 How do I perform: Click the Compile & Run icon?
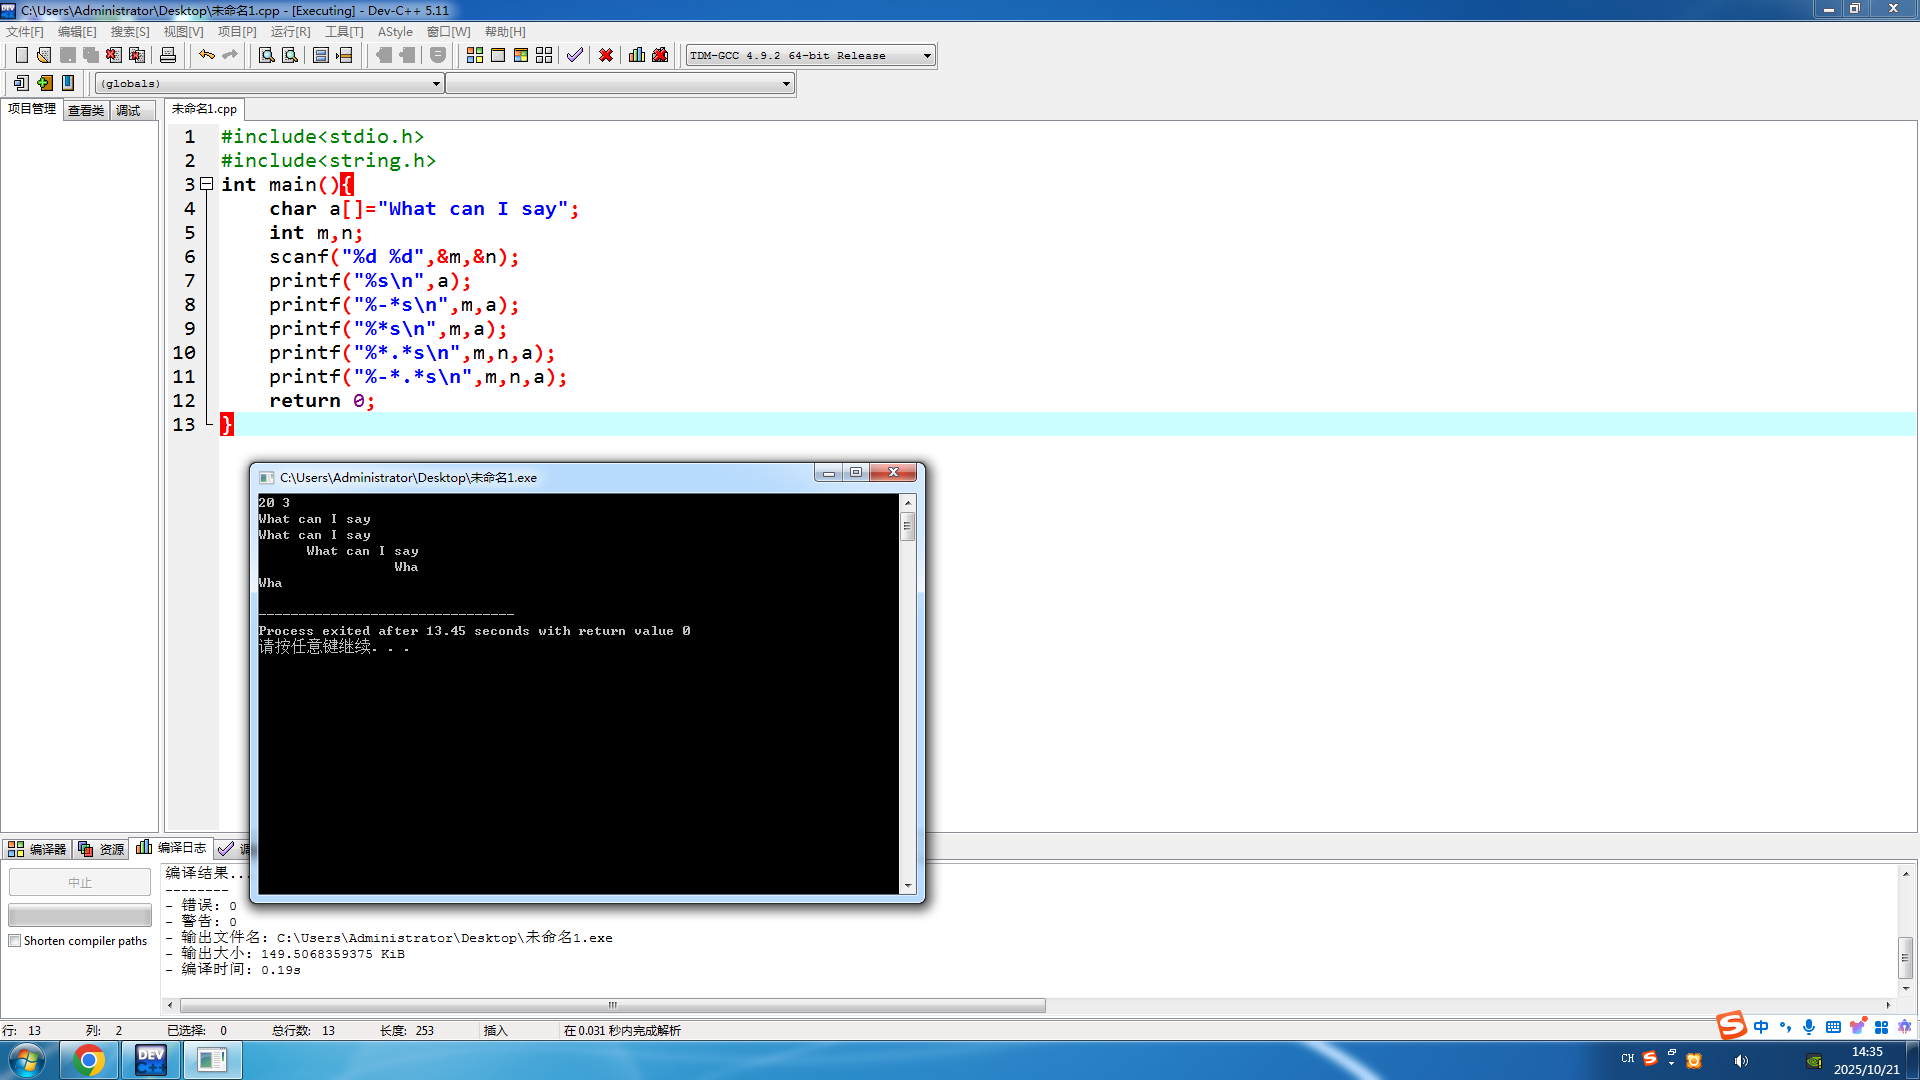point(521,55)
